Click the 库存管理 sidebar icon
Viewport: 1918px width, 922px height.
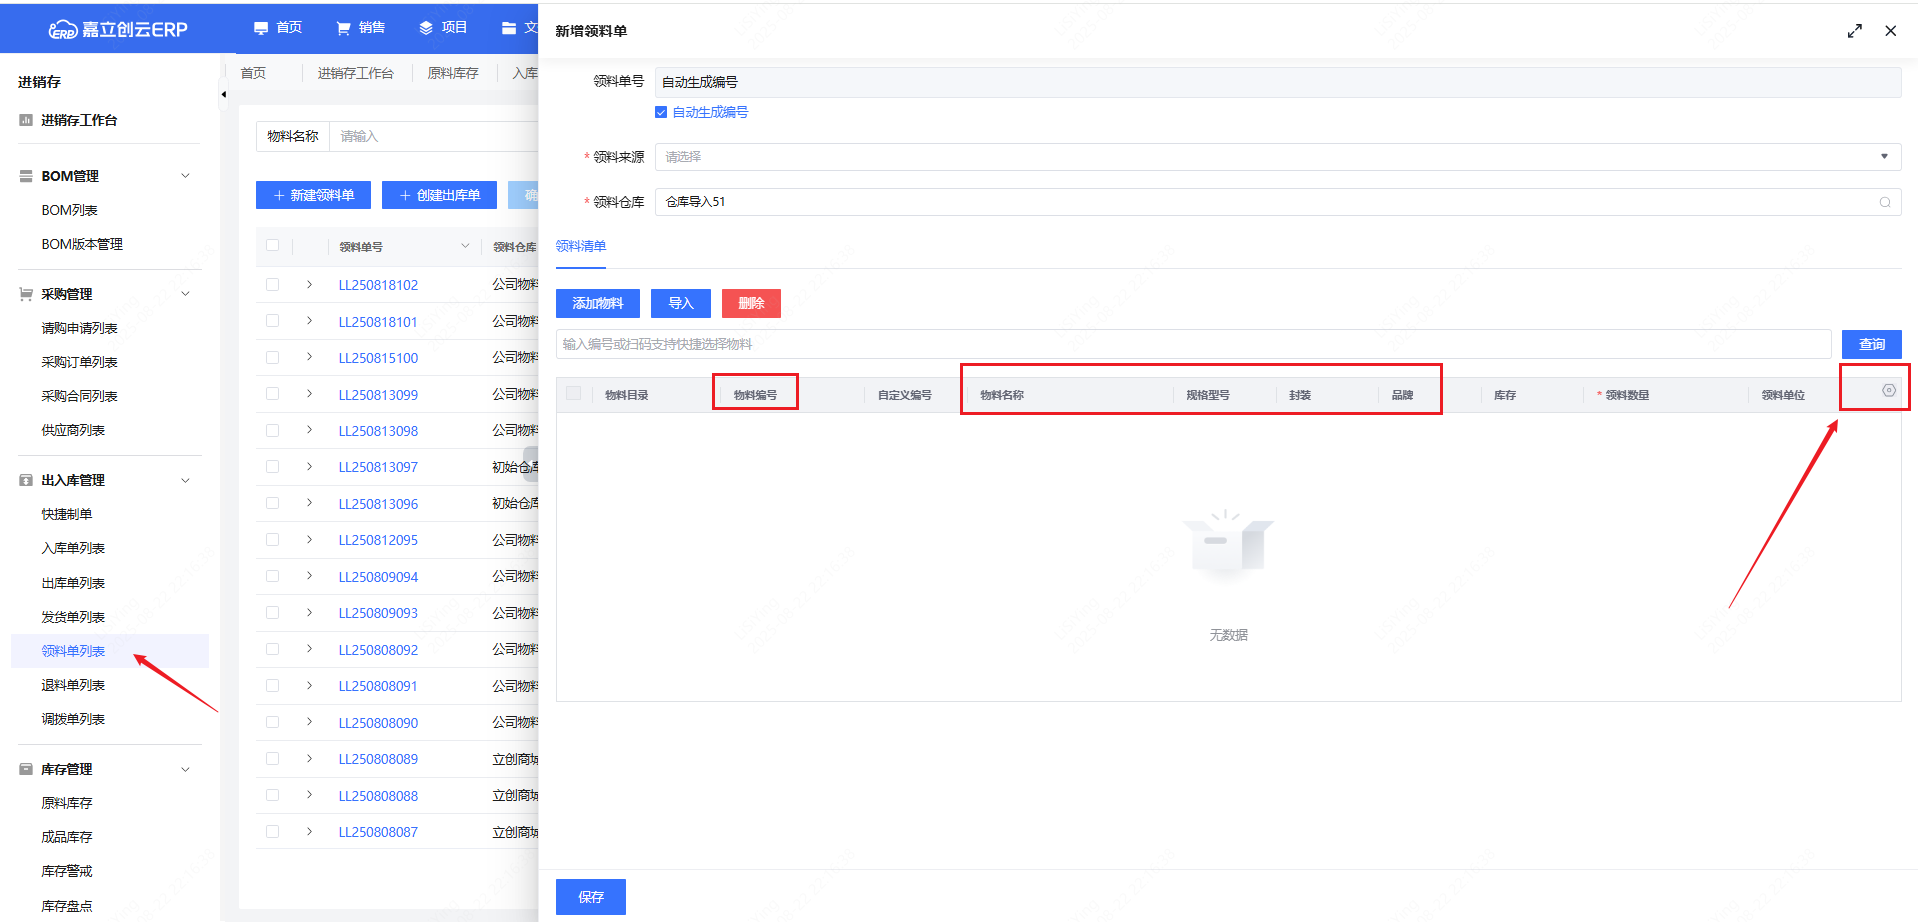(x=26, y=769)
